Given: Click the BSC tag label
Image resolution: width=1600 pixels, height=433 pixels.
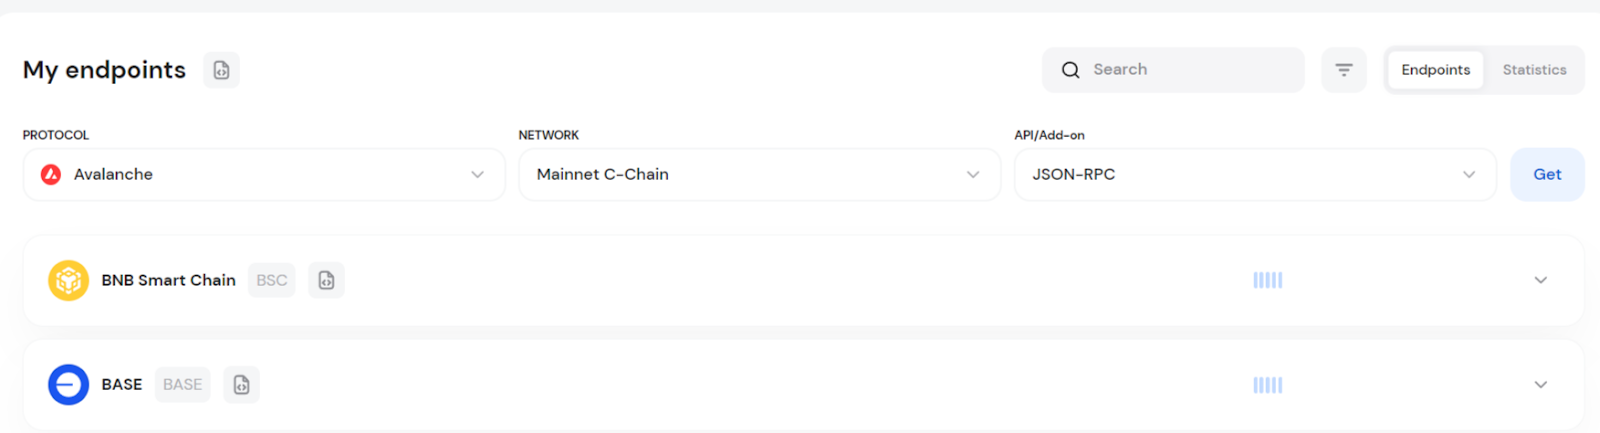Looking at the screenshot, I should pos(271,281).
